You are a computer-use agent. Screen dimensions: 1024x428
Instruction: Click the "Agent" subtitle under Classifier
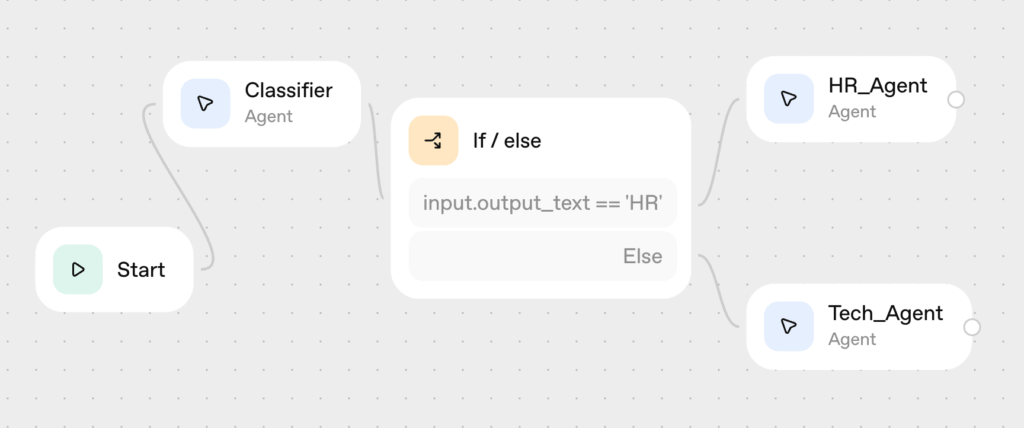(x=268, y=116)
